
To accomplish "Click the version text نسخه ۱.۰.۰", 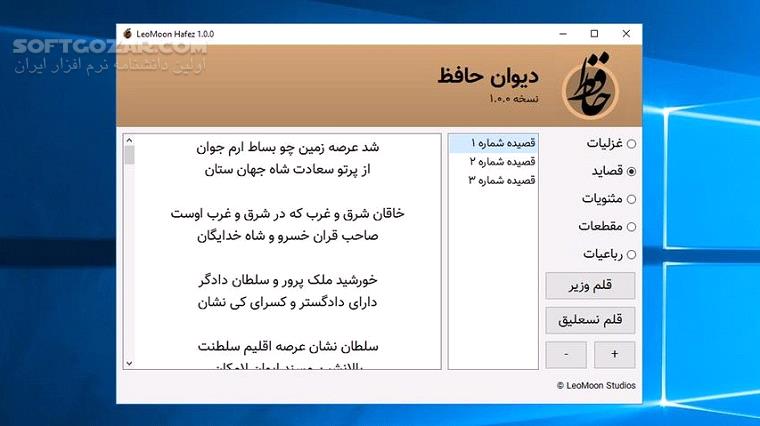I will click(x=514, y=99).
